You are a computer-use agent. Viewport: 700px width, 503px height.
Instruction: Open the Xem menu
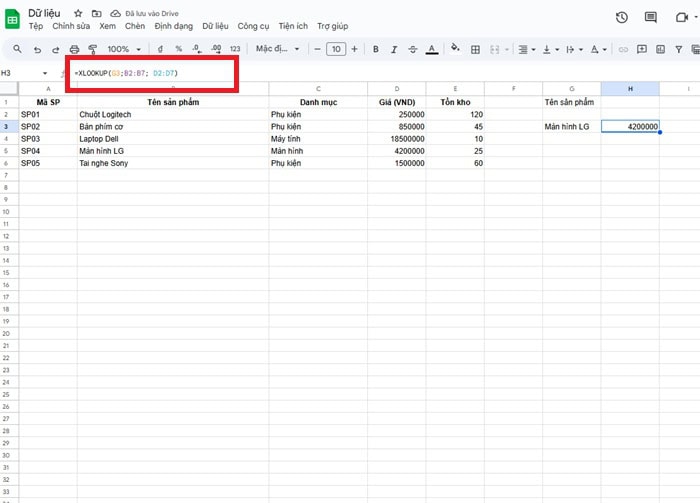(108, 26)
